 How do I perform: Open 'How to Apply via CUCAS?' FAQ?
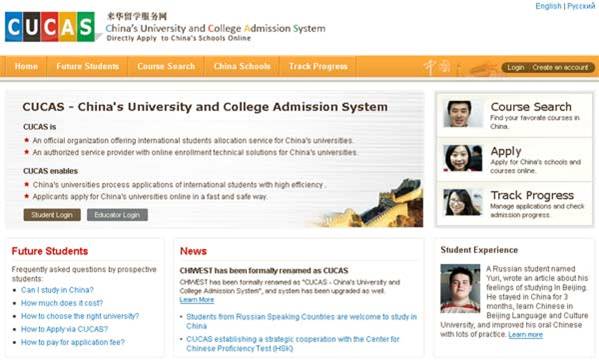point(65,329)
